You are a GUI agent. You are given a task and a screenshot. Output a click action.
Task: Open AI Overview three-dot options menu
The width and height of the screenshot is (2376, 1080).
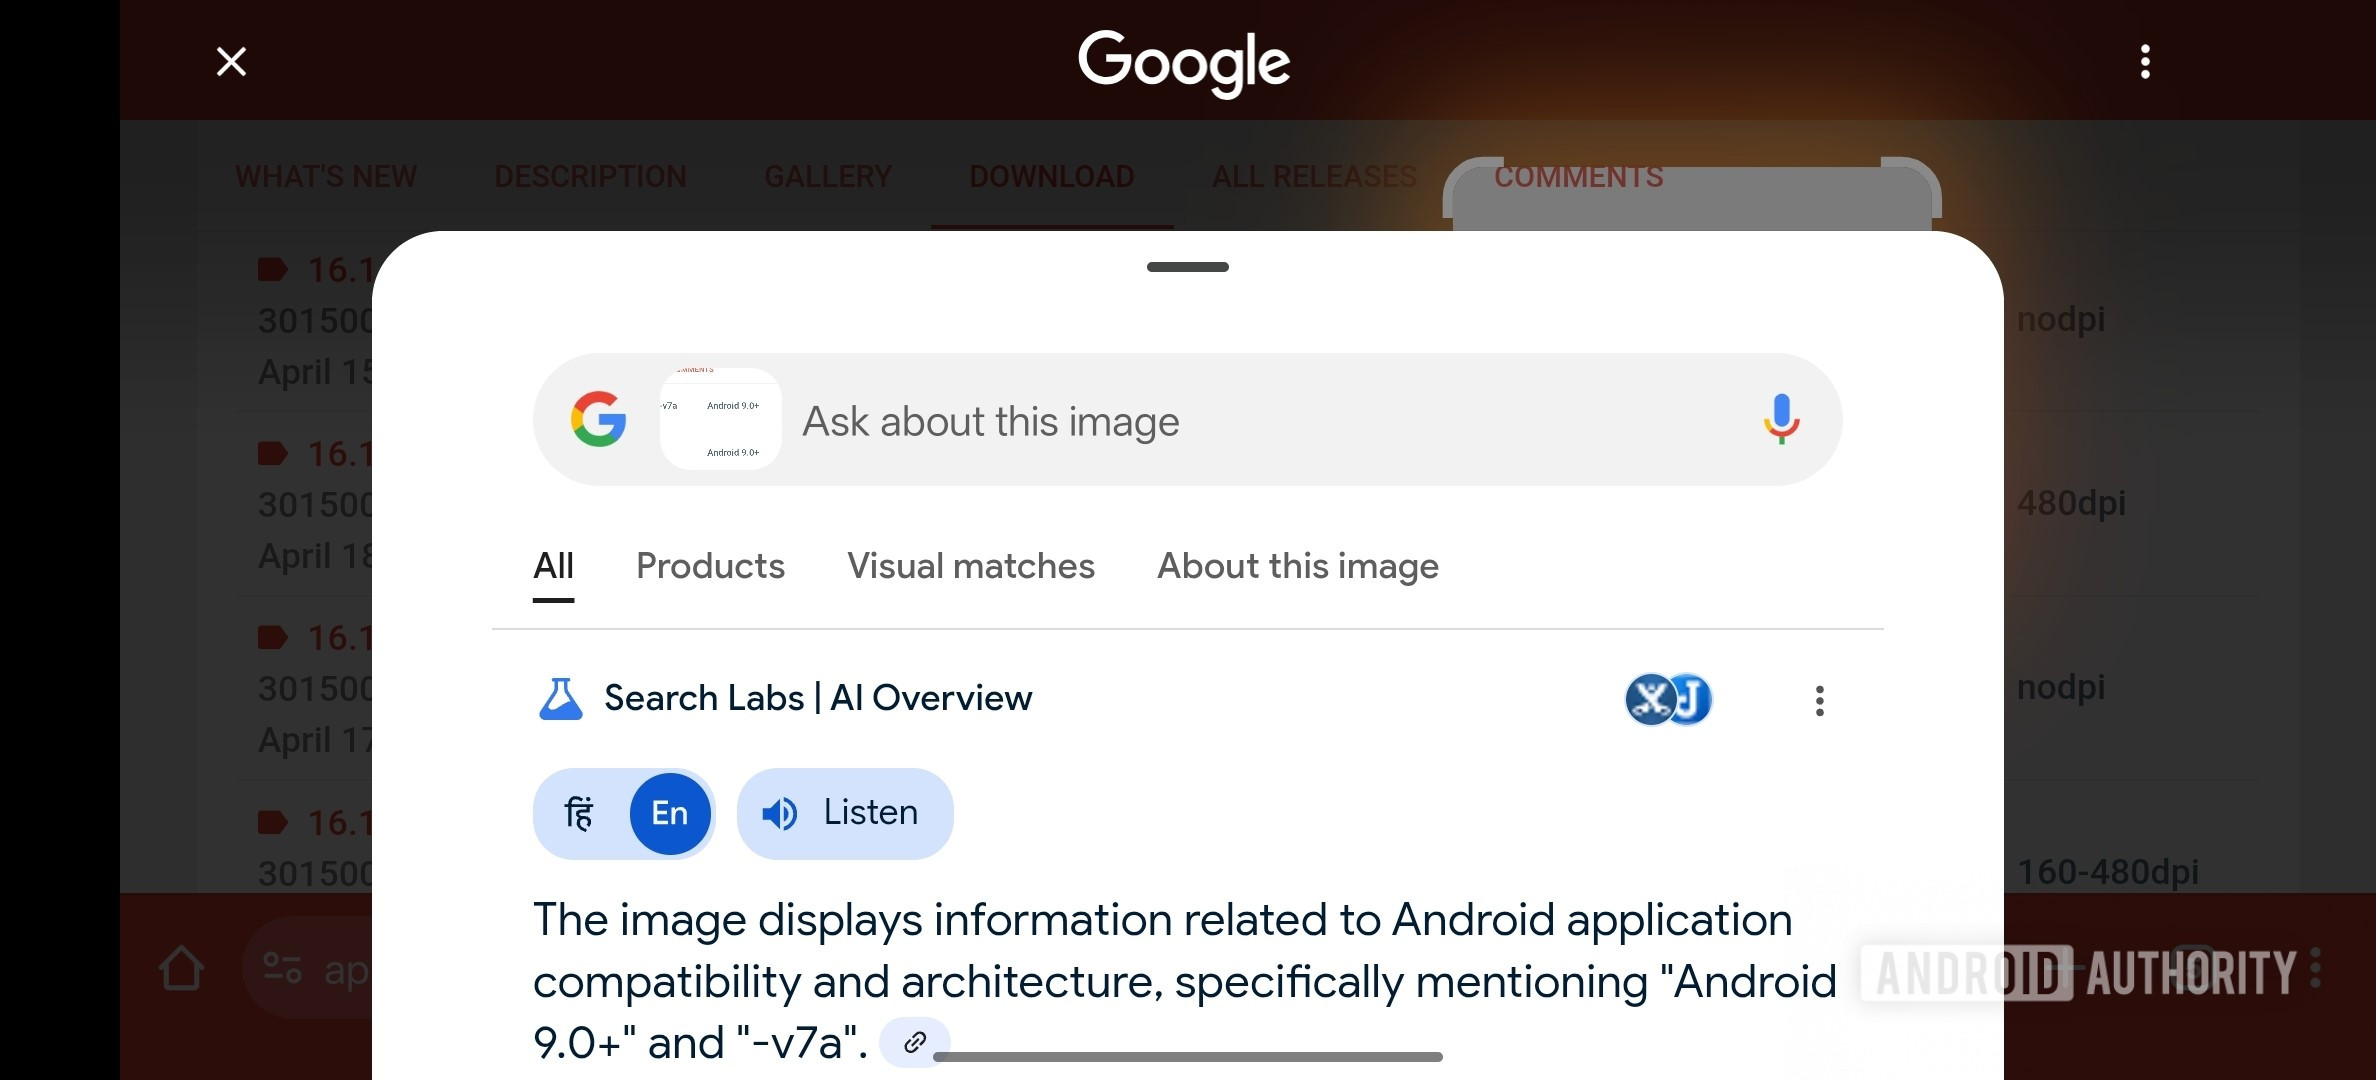pyautogui.click(x=1819, y=701)
